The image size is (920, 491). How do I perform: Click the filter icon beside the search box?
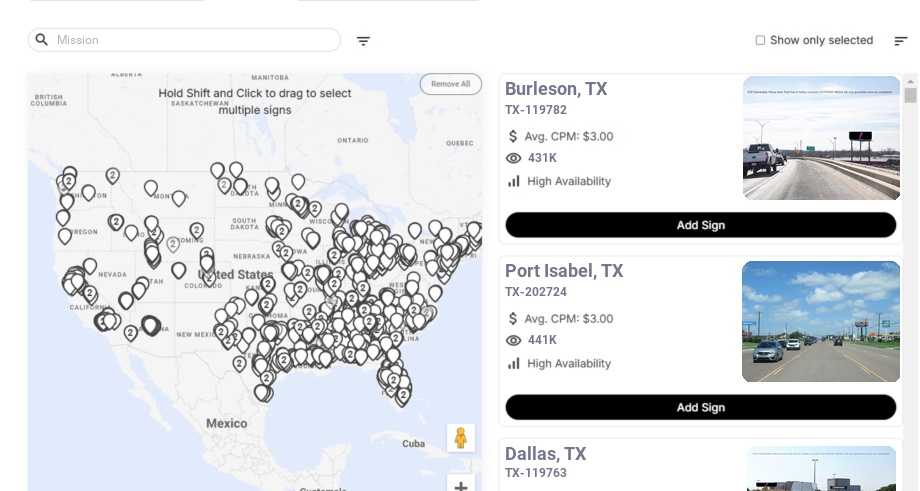(363, 40)
